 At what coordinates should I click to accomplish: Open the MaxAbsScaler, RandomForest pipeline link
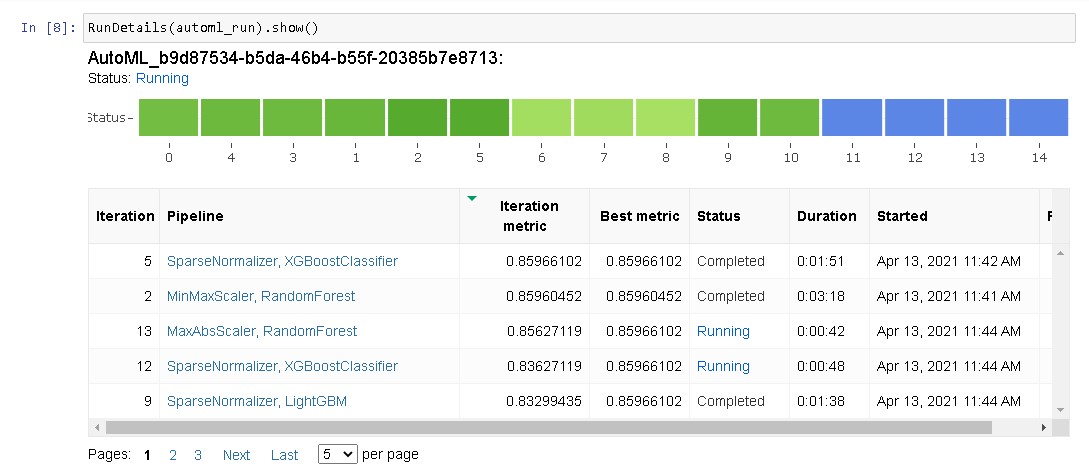click(262, 331)
